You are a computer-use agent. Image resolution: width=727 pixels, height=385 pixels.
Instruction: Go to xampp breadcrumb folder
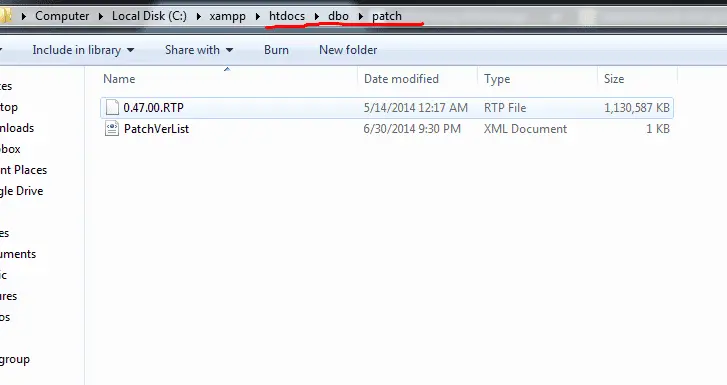click(227, 17)
